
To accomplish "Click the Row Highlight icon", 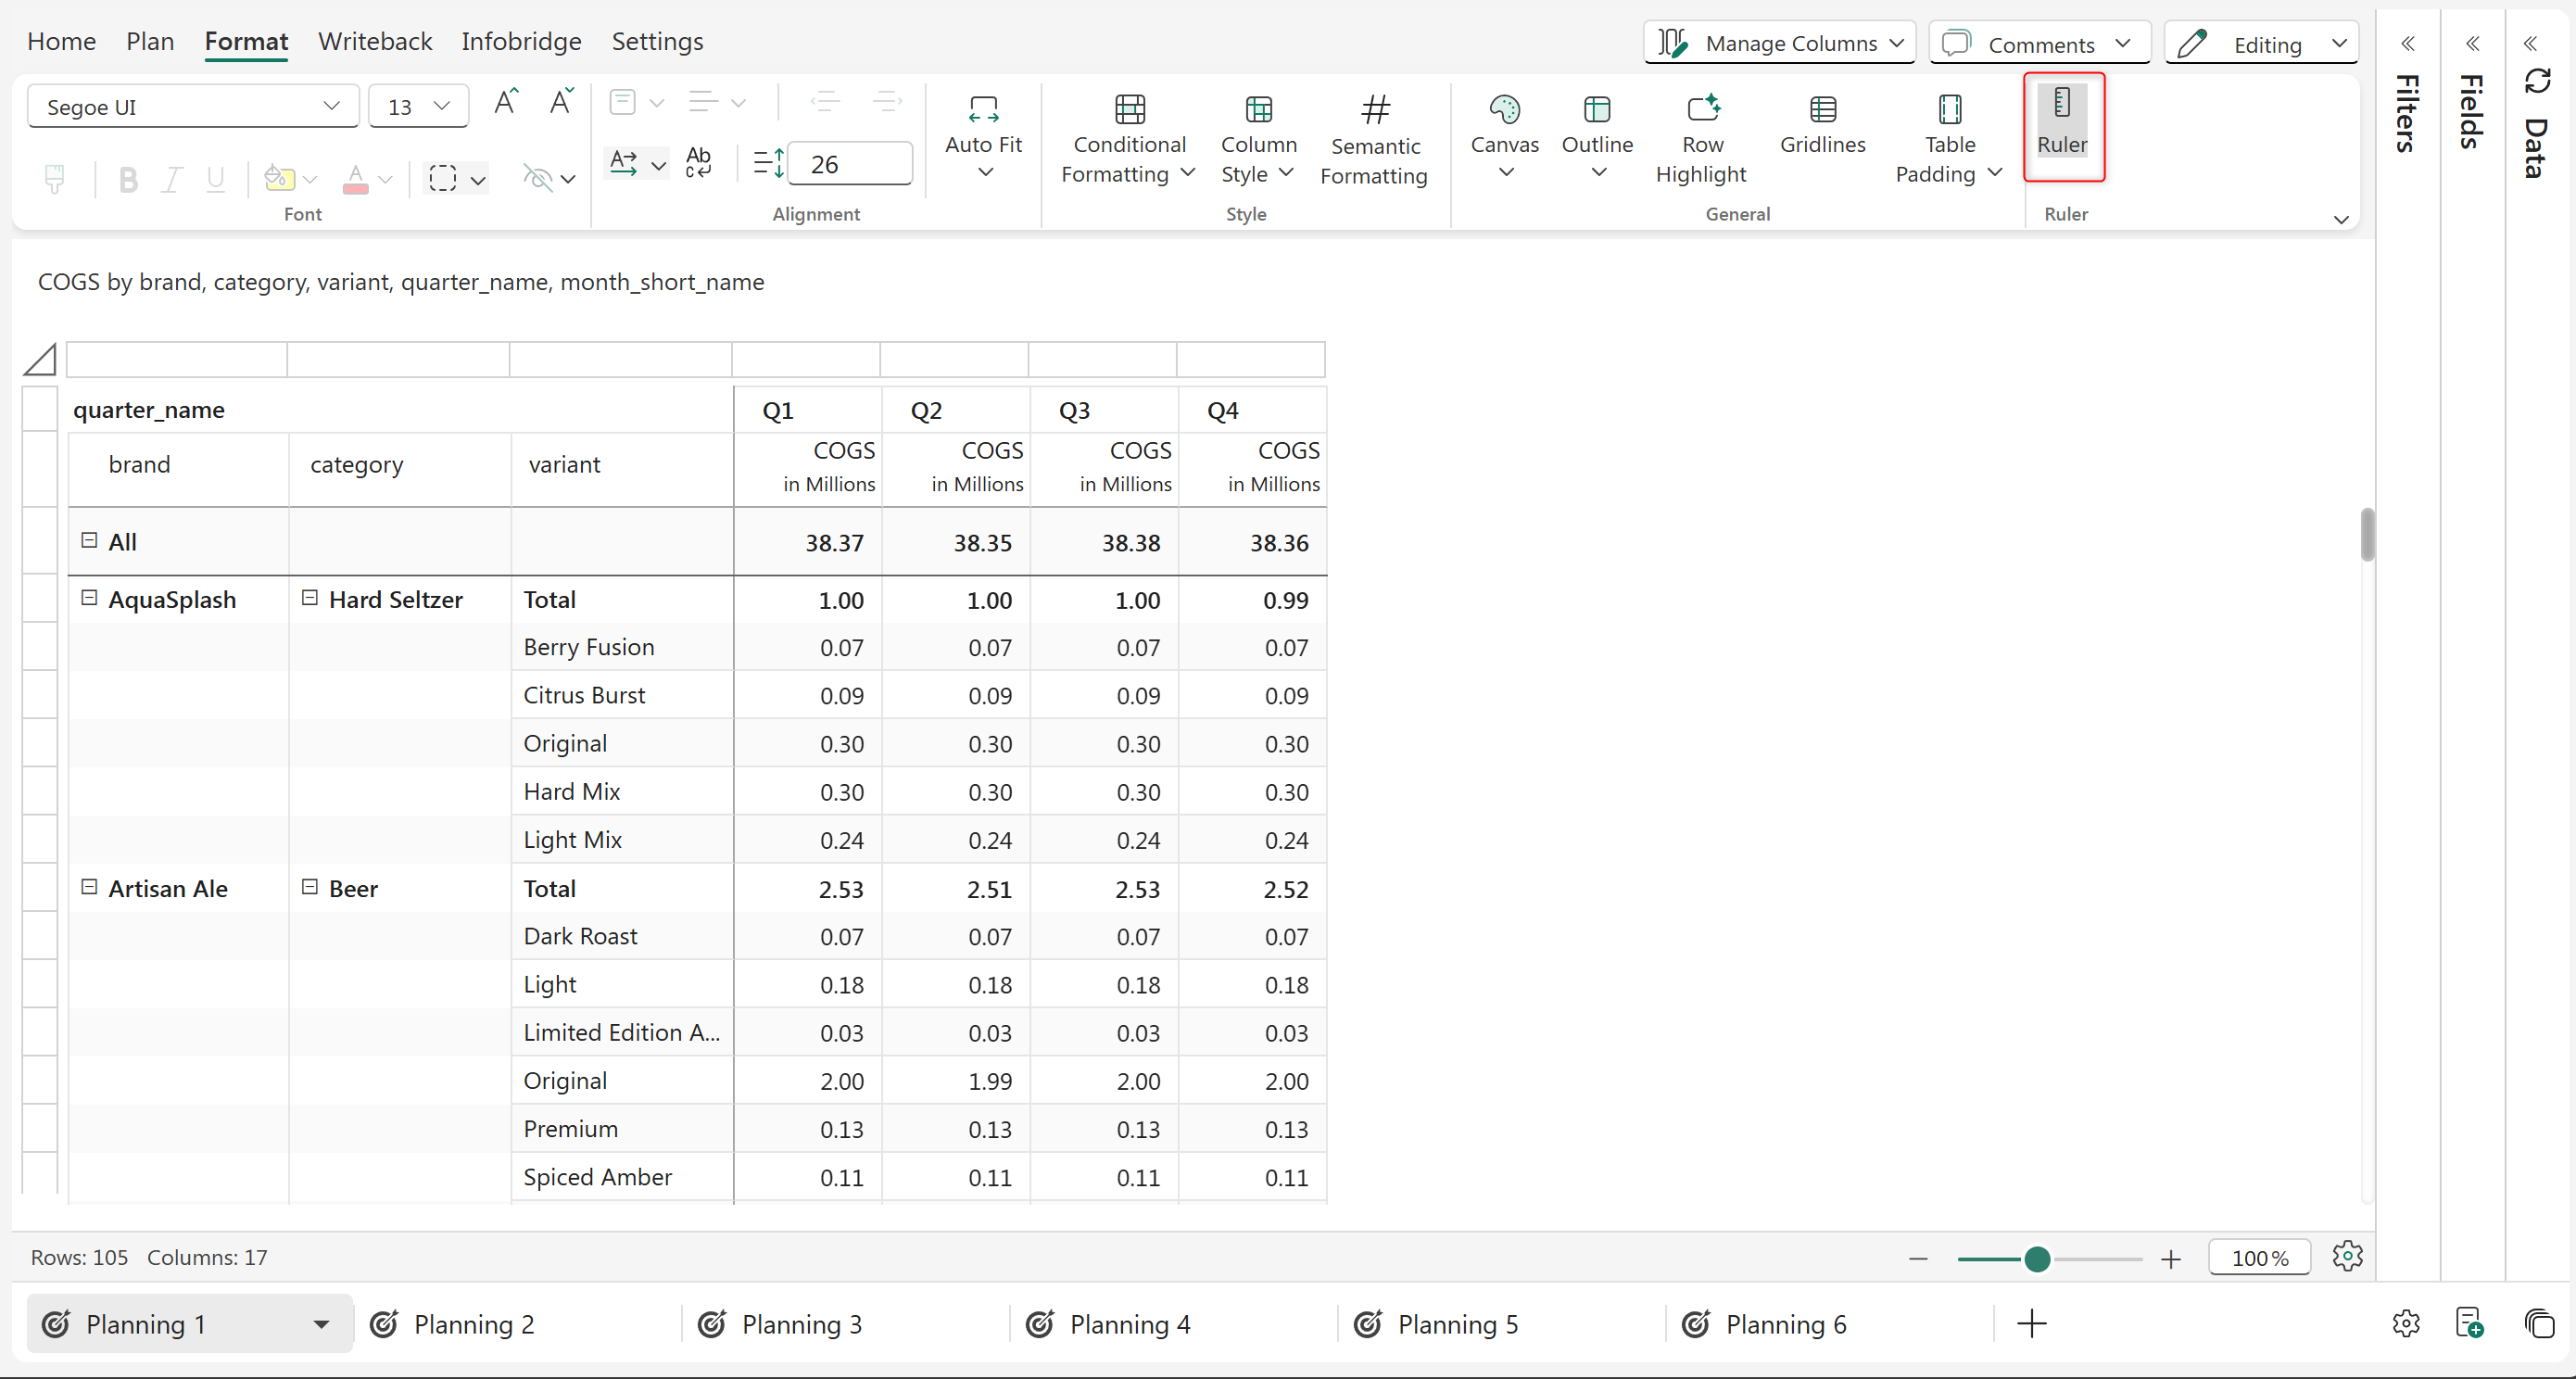I will coord(1702,108).
